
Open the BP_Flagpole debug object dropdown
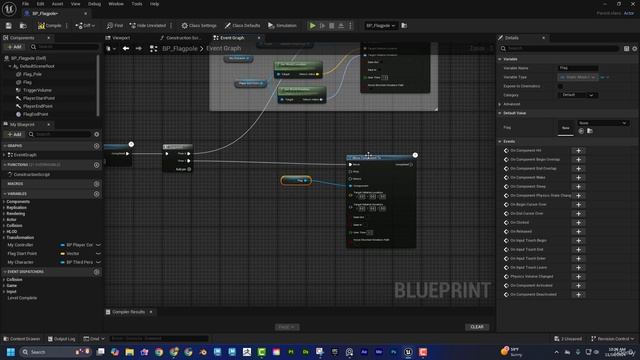380,25
